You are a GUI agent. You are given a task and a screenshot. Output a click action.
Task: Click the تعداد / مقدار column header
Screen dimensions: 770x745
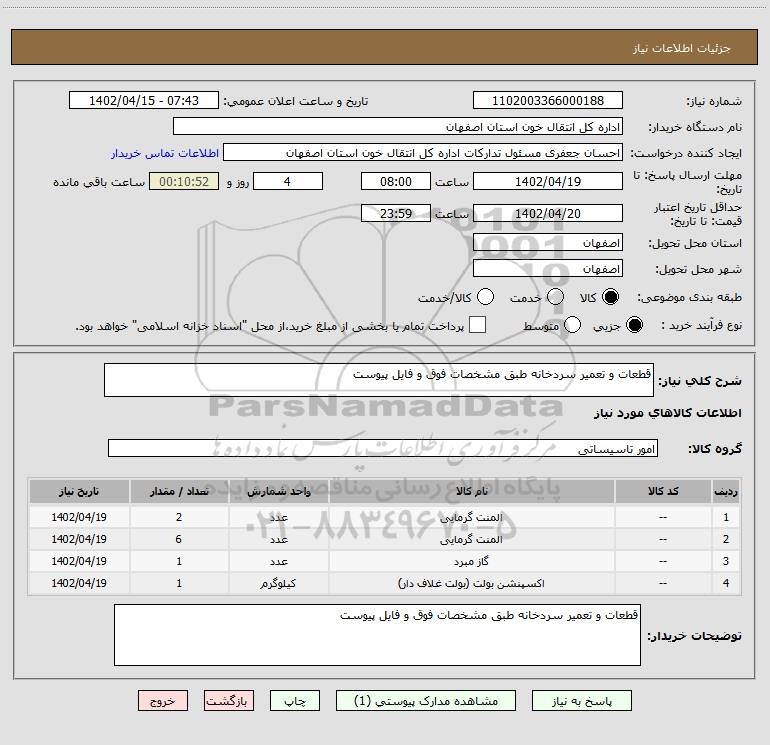[x=179, y=492]
